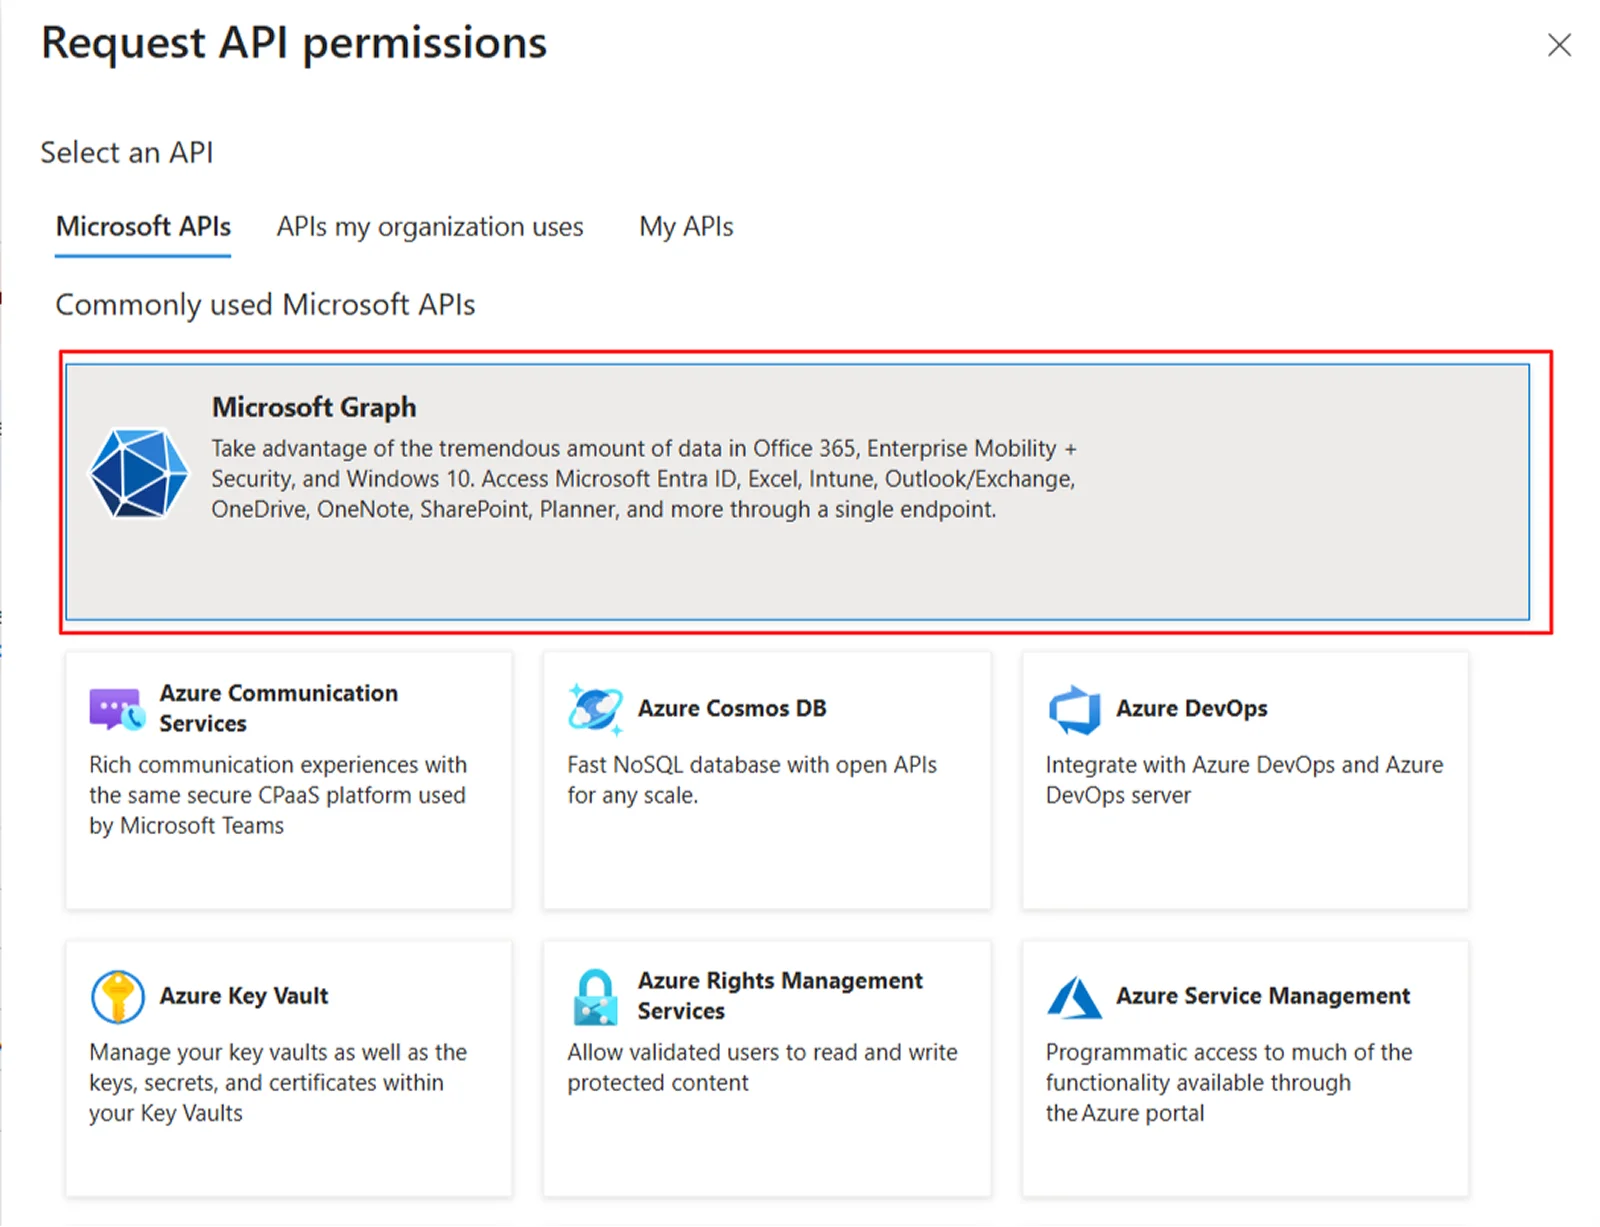Viewport: 1600px width, 1227px height.
Task: Switch to the My APIs tab
Action: [x=686, y=227]
